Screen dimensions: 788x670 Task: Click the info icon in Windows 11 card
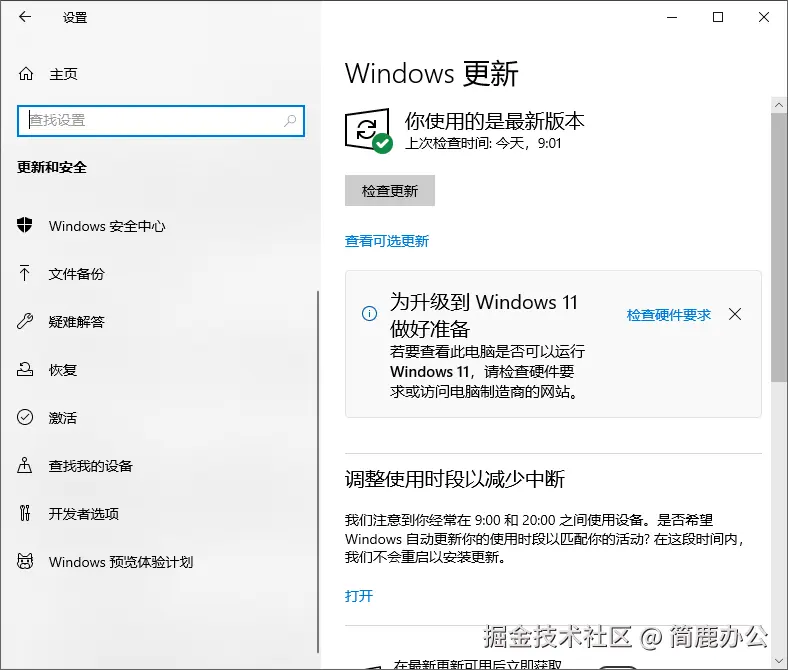[369, 314]
